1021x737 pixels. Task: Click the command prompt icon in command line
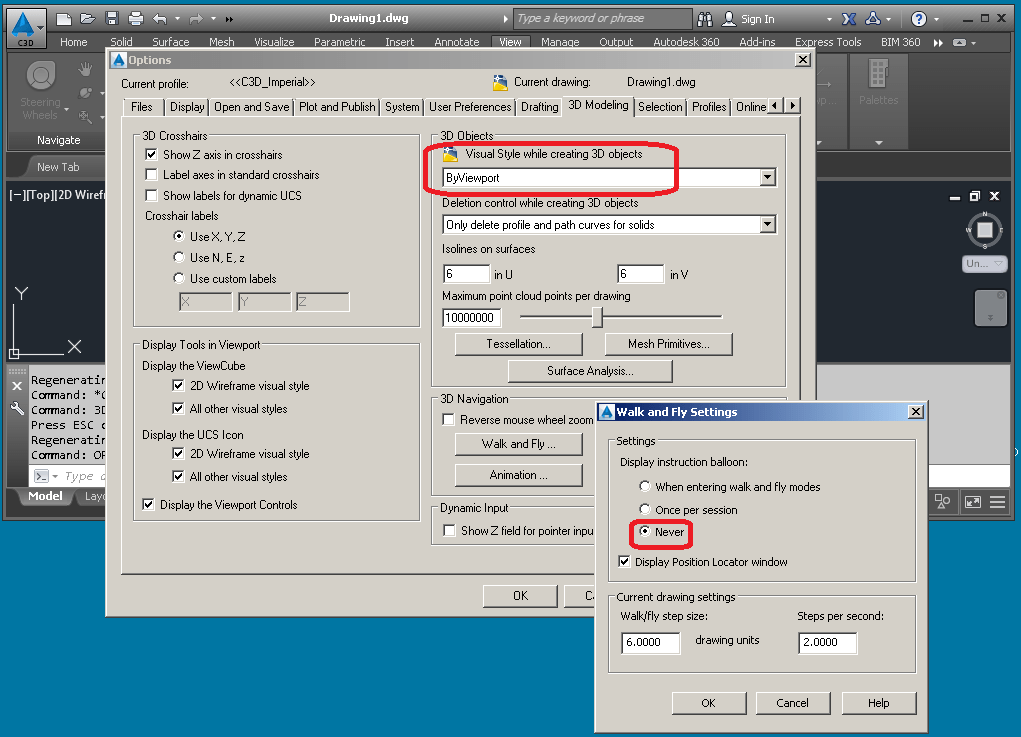point(41,476)
